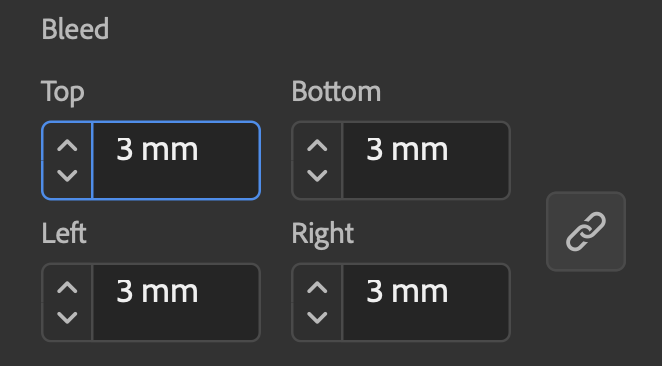The height and width of the screenshot is (366, 662).
Task: Increase Top bleed with up arrow
Action: (x=67, y=146)
